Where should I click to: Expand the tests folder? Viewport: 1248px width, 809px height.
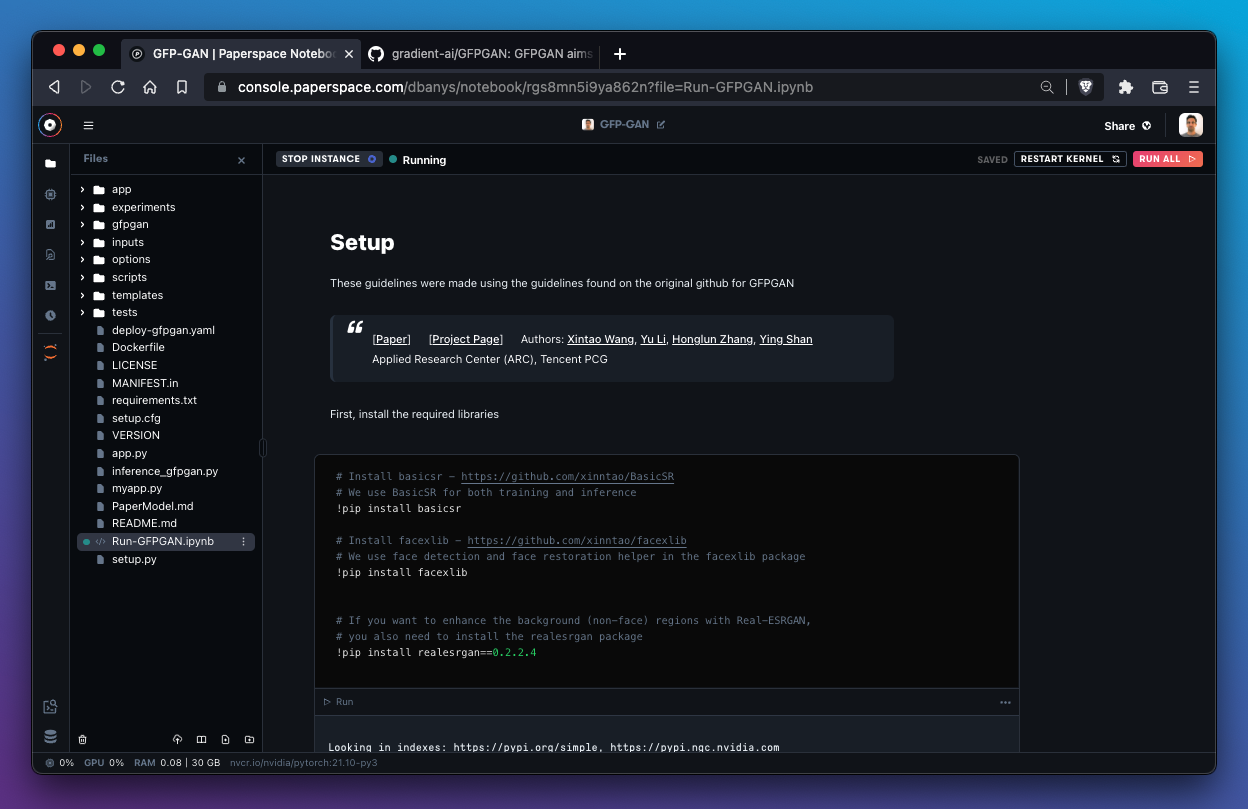coord(82,312)
